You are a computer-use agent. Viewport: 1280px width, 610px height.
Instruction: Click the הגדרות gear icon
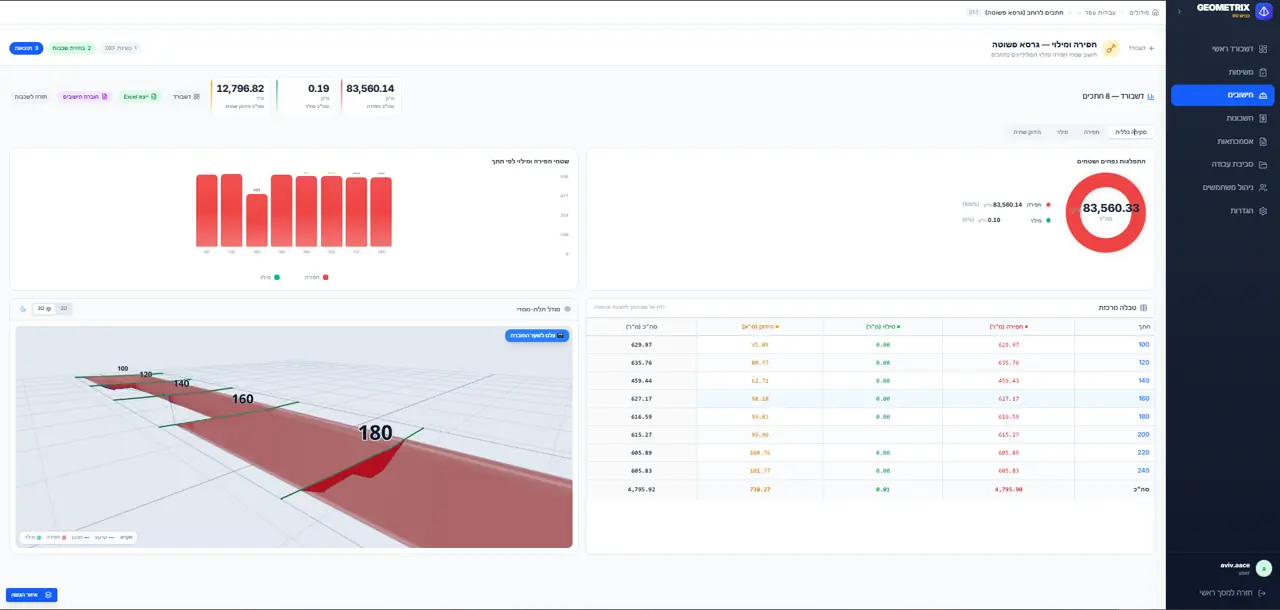pos(1263,211)
